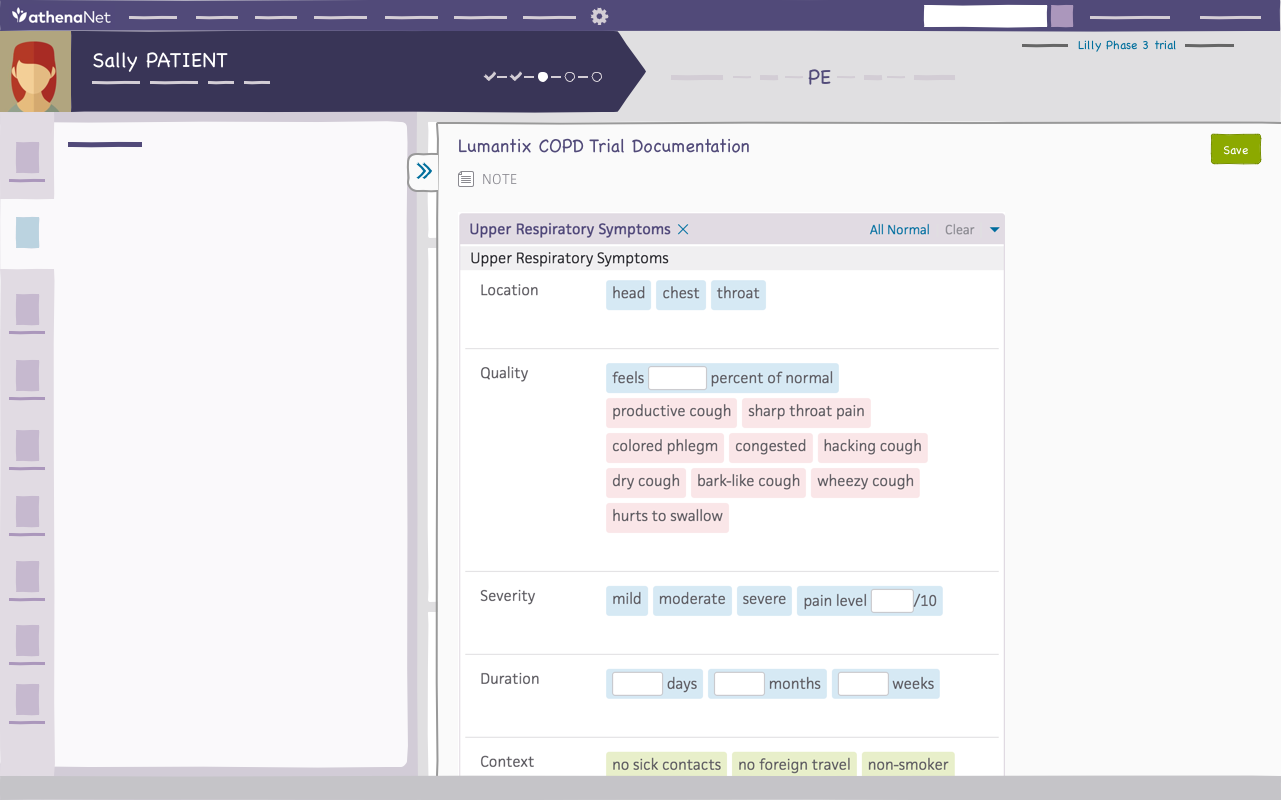The width and height of the screenshot is (1281, 800).
Task: Click the first checkmark step in progress indicator
Action: (490, 76)
